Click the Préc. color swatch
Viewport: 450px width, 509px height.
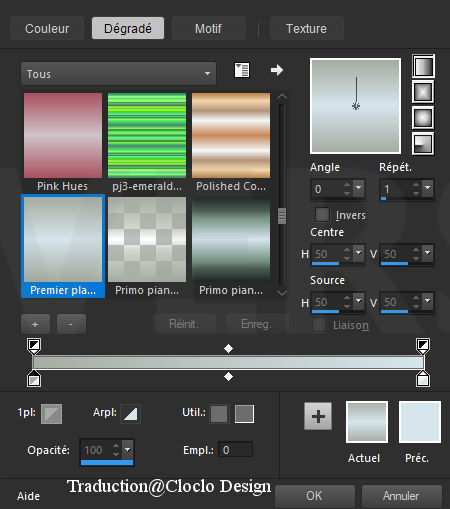[420, 422]
